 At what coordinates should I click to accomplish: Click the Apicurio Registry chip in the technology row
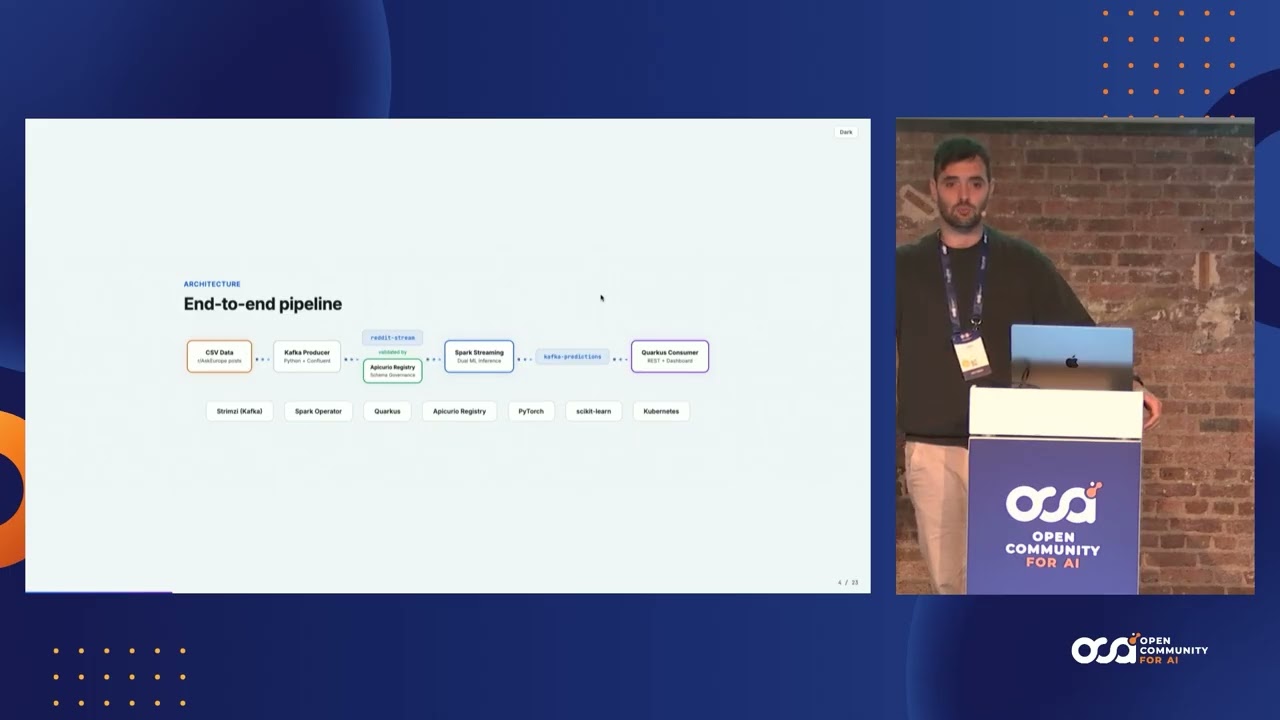click(459, 411)
